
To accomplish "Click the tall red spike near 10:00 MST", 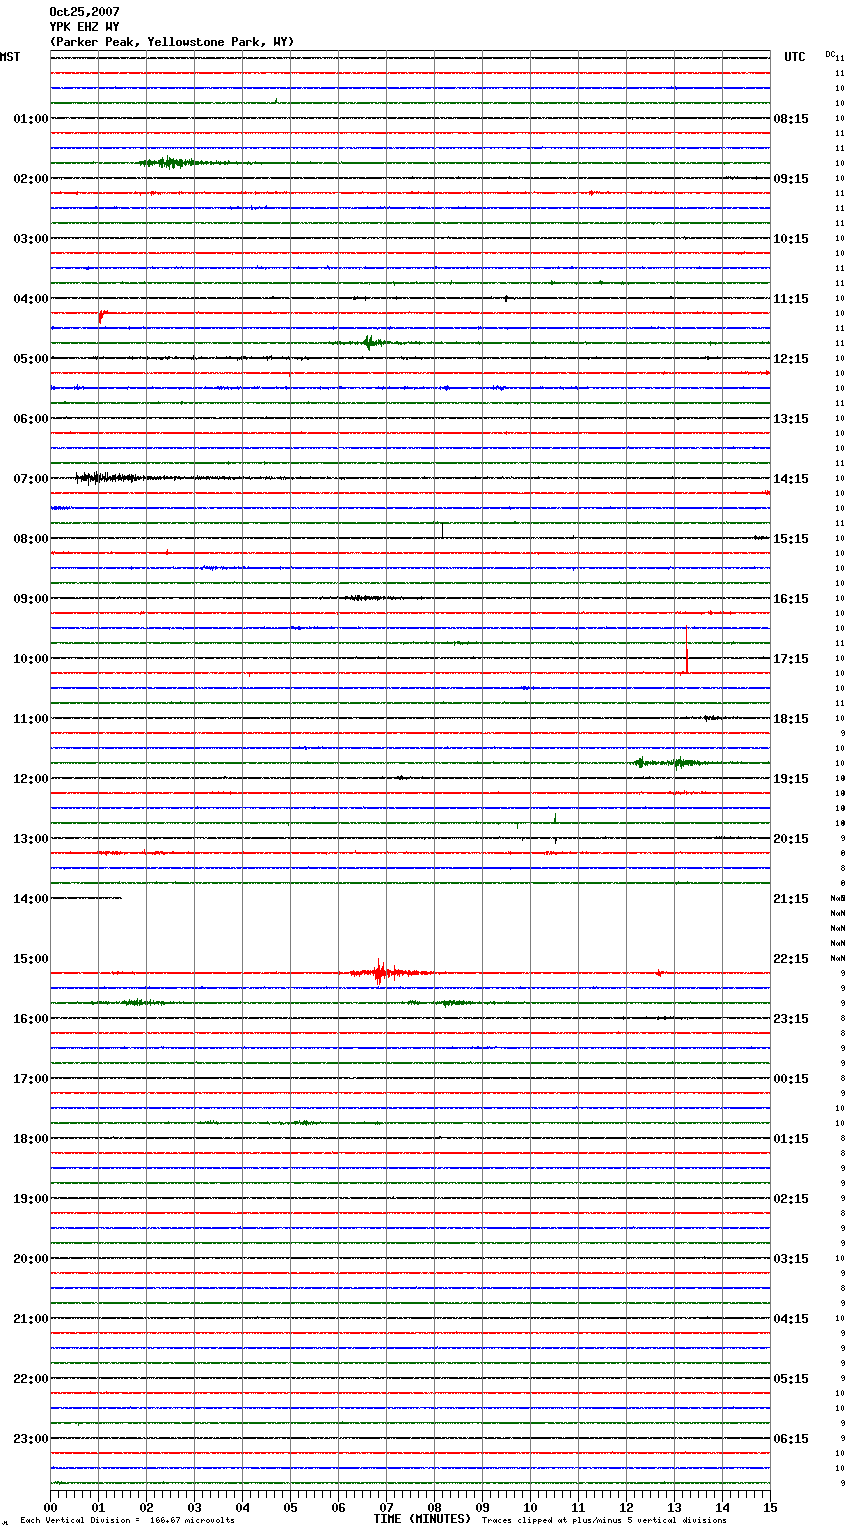I will (687, 650).
